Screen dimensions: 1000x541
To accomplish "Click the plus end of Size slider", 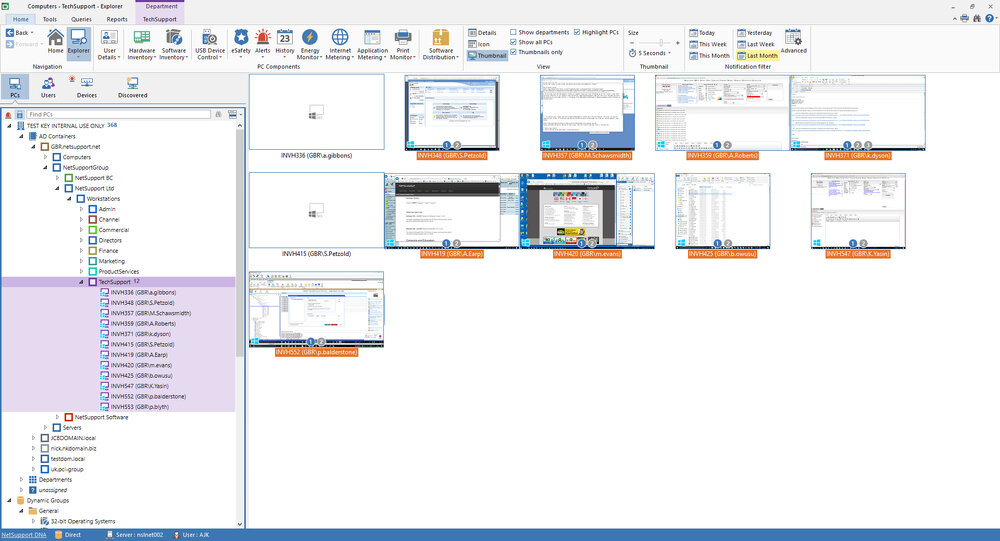I will (677, 43).
